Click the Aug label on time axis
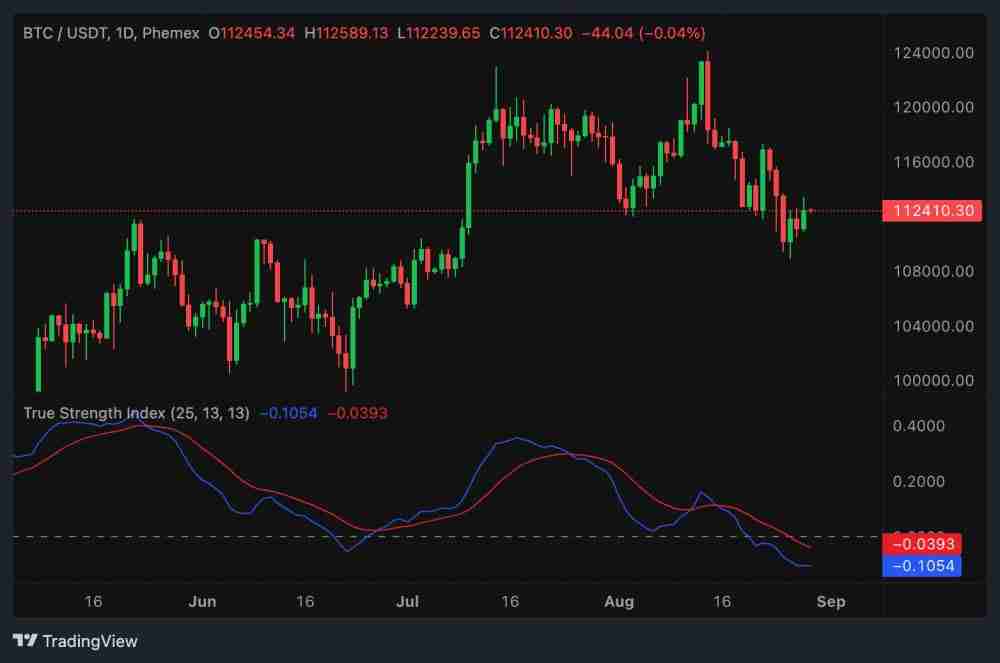1000x663 pixels. click(620, 602)
